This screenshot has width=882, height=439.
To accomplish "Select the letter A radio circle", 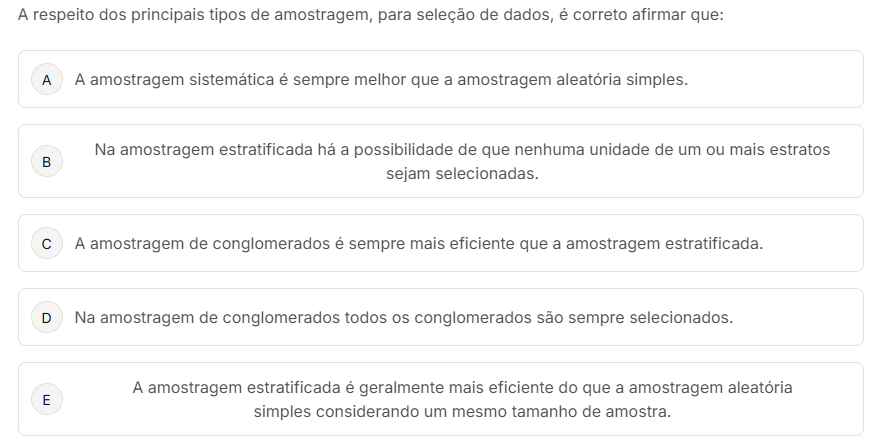I will [46, 79].
